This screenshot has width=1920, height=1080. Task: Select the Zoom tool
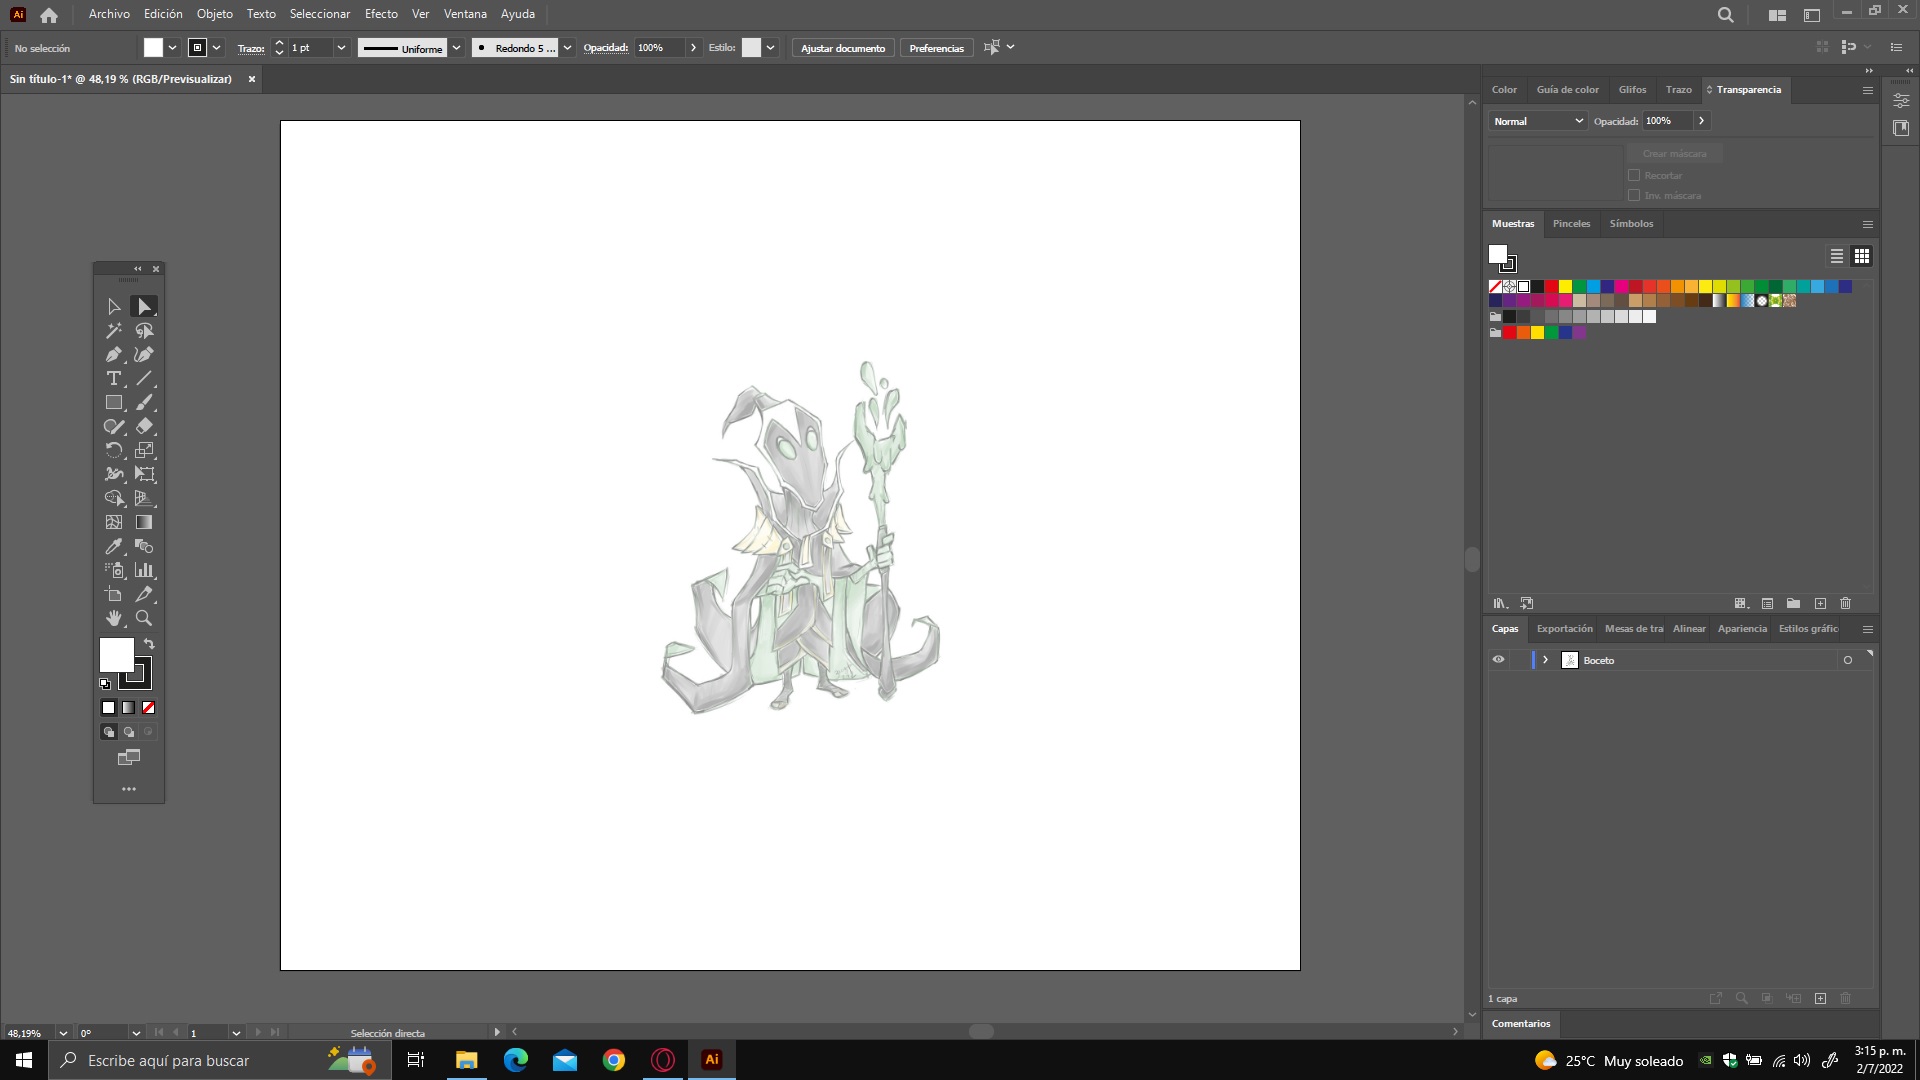pos(144,618)
